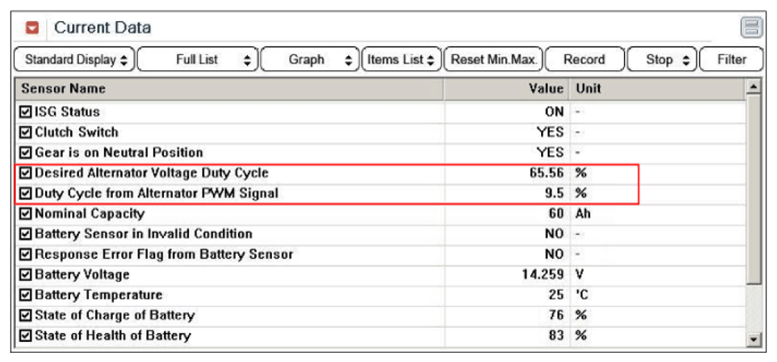777x362 pixels.
Task: Open the Filter button
Action: [731, 60]
